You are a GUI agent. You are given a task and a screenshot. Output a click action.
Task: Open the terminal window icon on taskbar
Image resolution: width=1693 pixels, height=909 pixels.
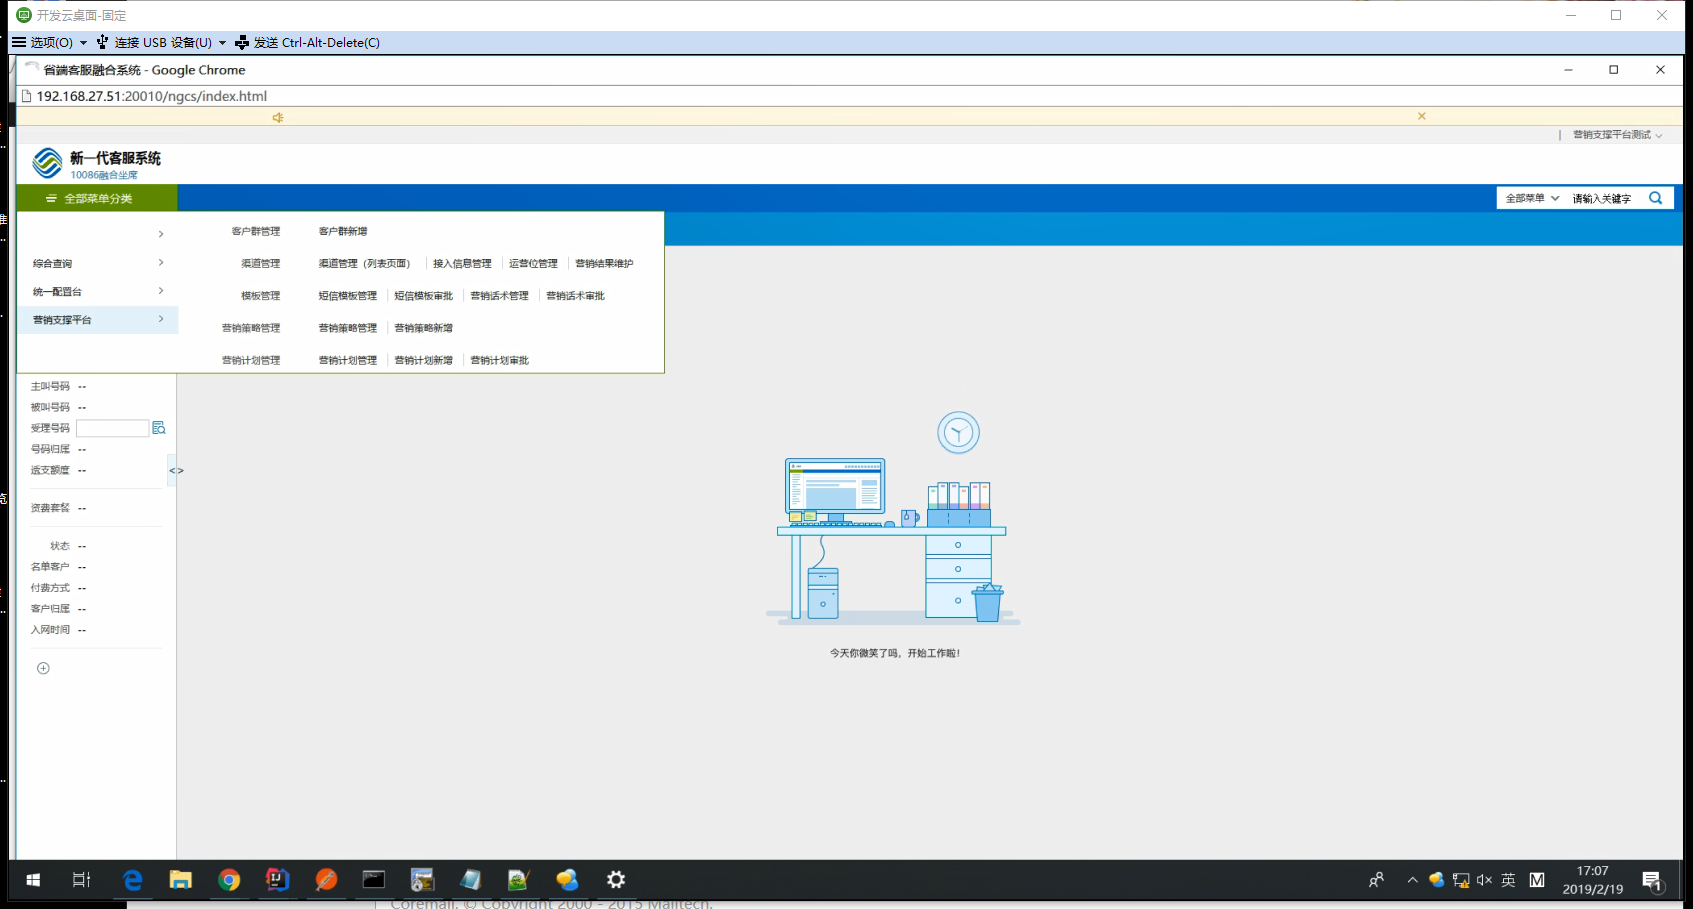coord(374,880)
